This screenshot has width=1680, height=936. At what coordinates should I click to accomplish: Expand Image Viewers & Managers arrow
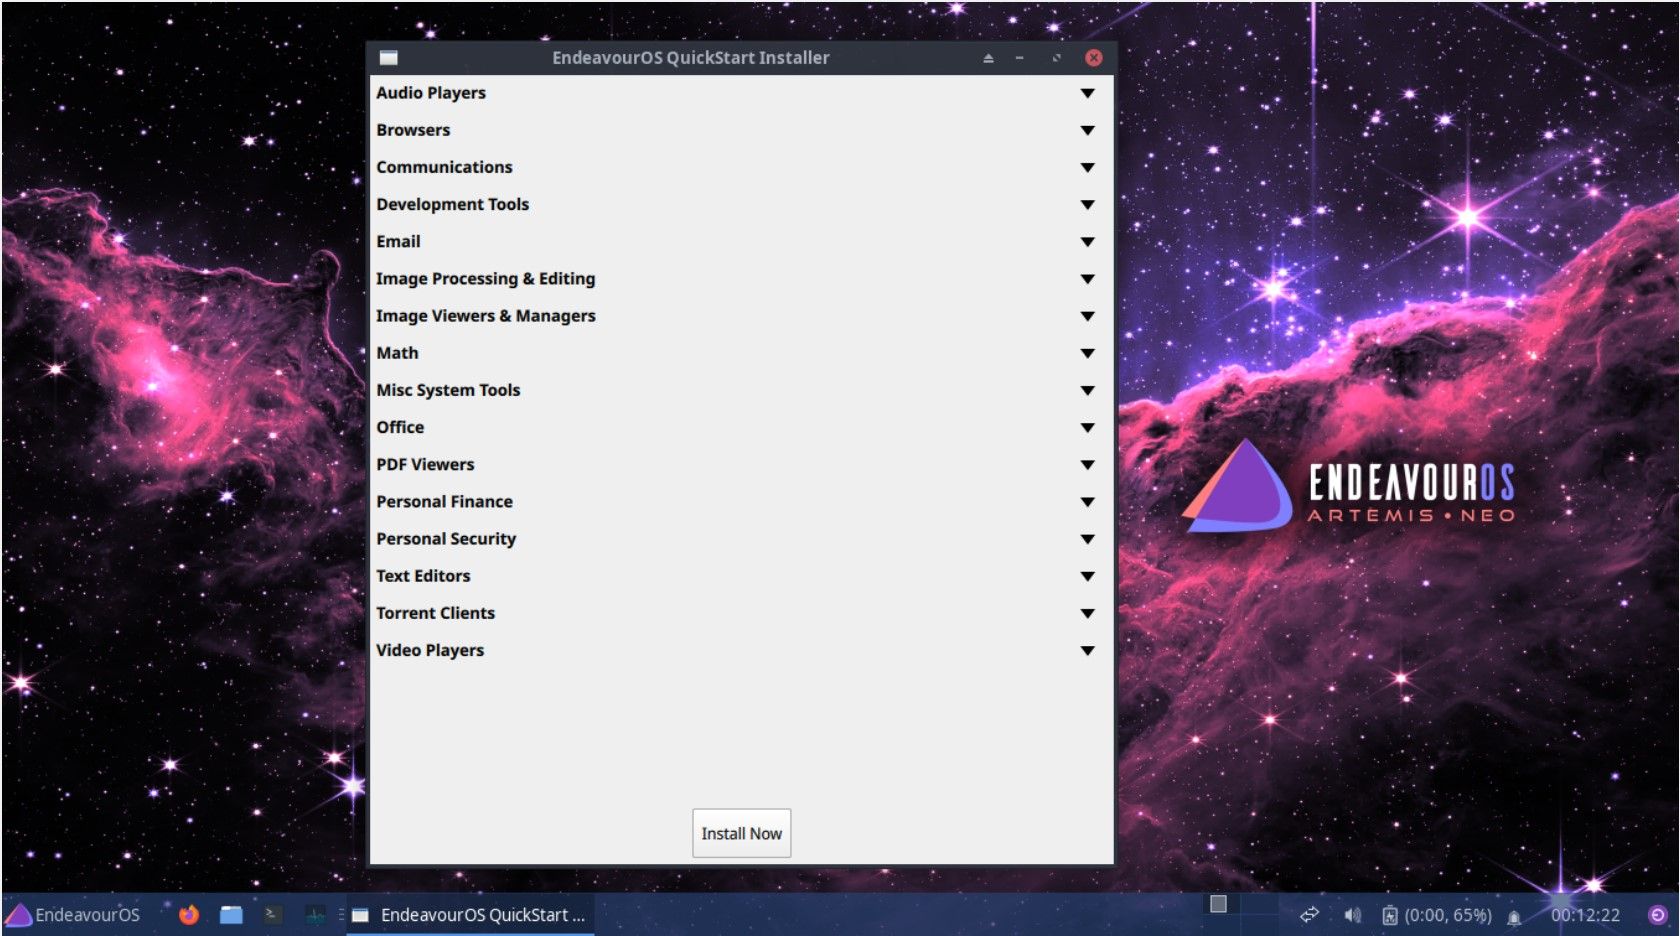[x=1087, y=316]
